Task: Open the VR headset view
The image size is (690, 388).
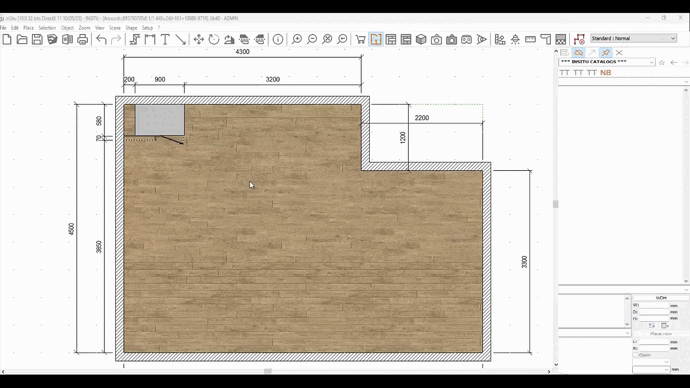Action: click(466, 40)
